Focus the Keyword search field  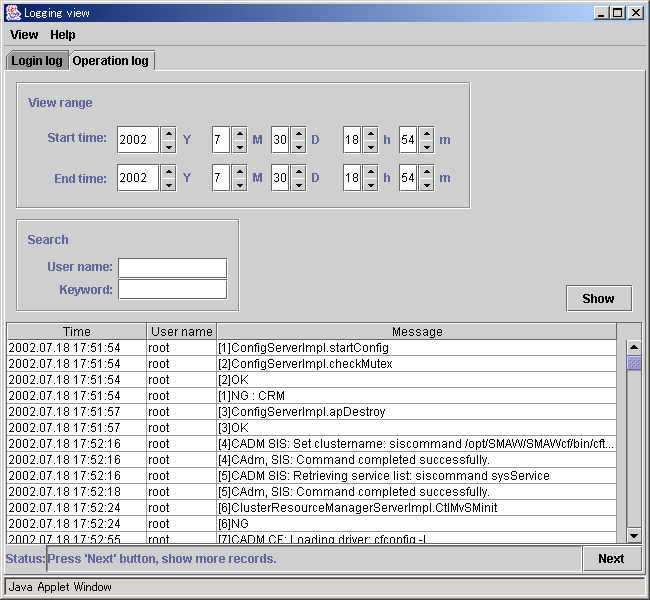172,290
